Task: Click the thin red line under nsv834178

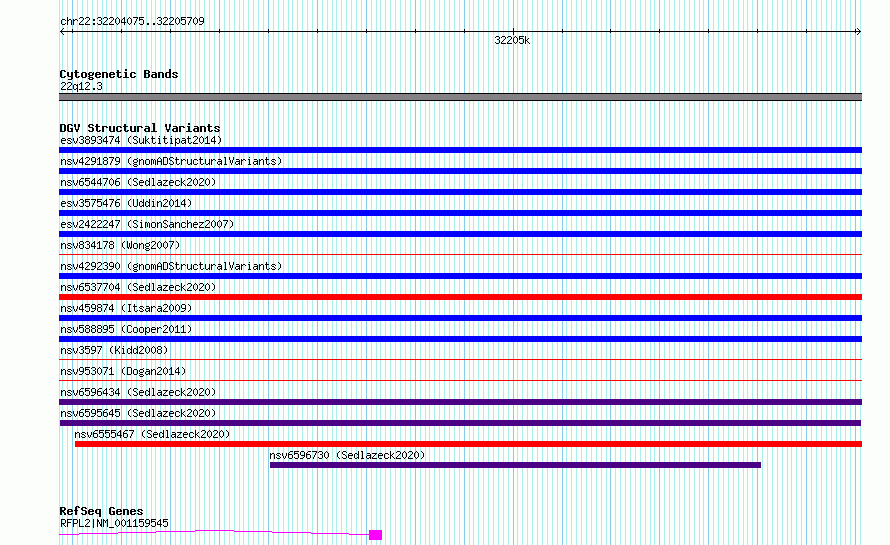Action: point(460,255)
